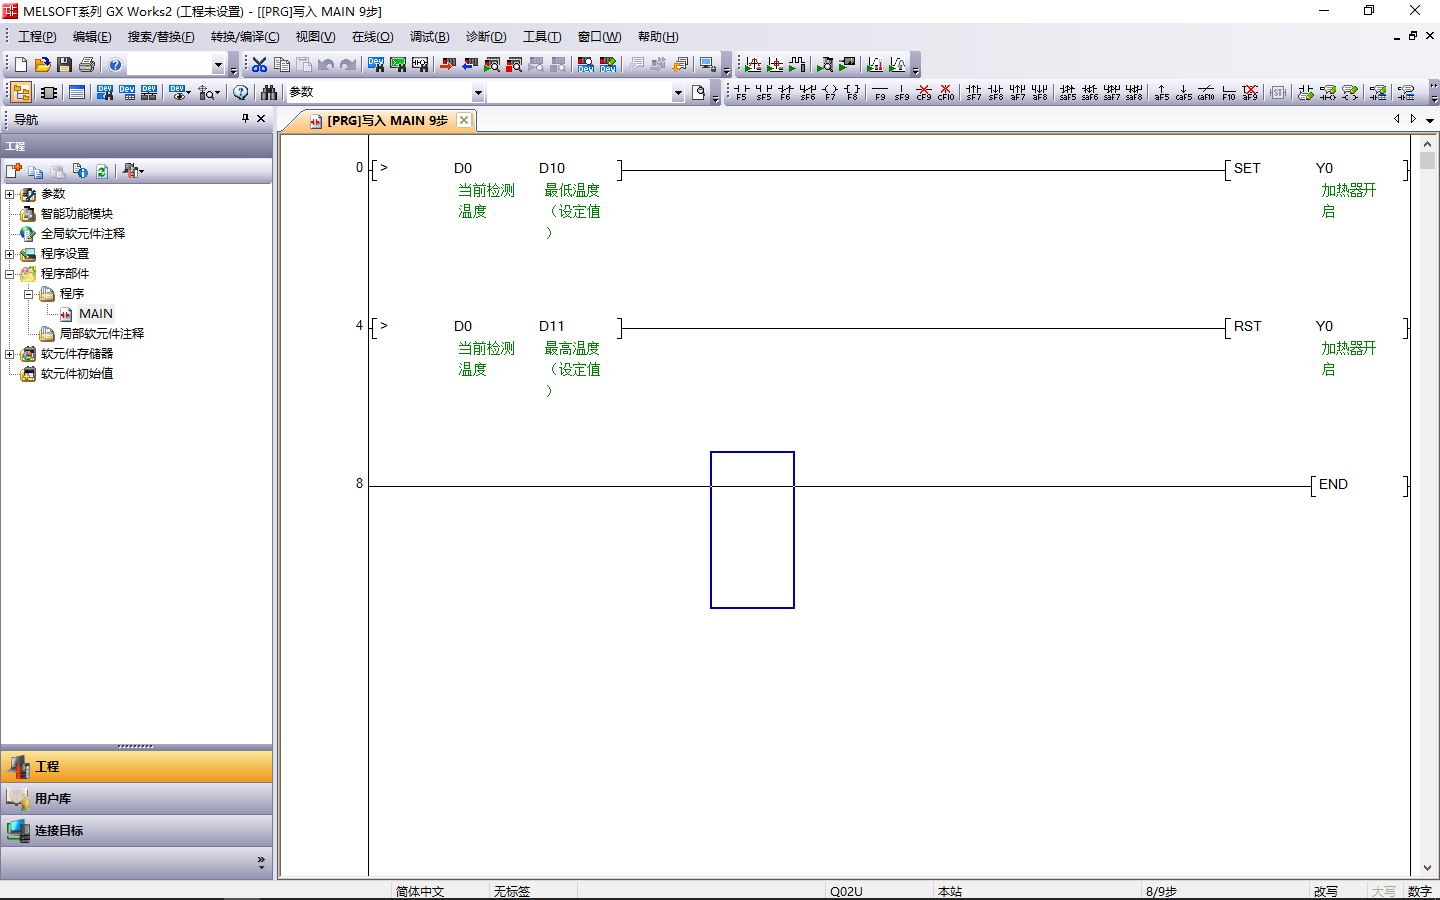Insert a coil with F7 icon

[830, 92]
